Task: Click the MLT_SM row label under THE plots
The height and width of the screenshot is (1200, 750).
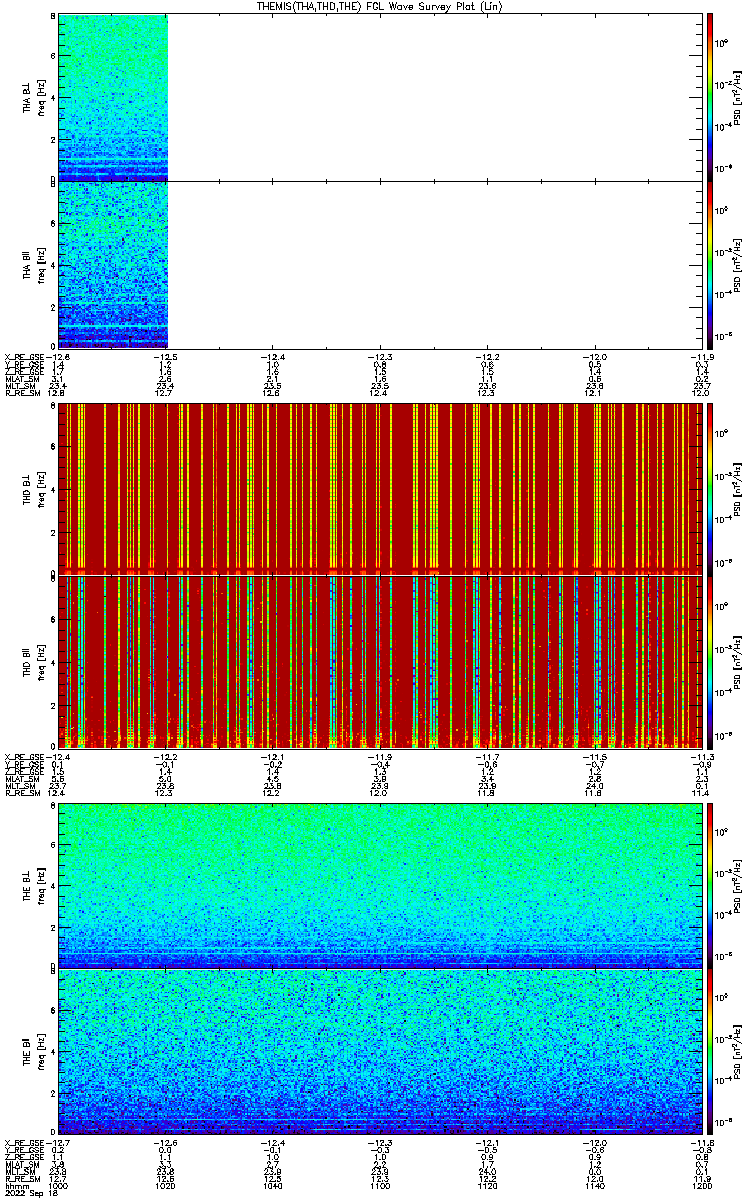Action: pos(19,1171)
